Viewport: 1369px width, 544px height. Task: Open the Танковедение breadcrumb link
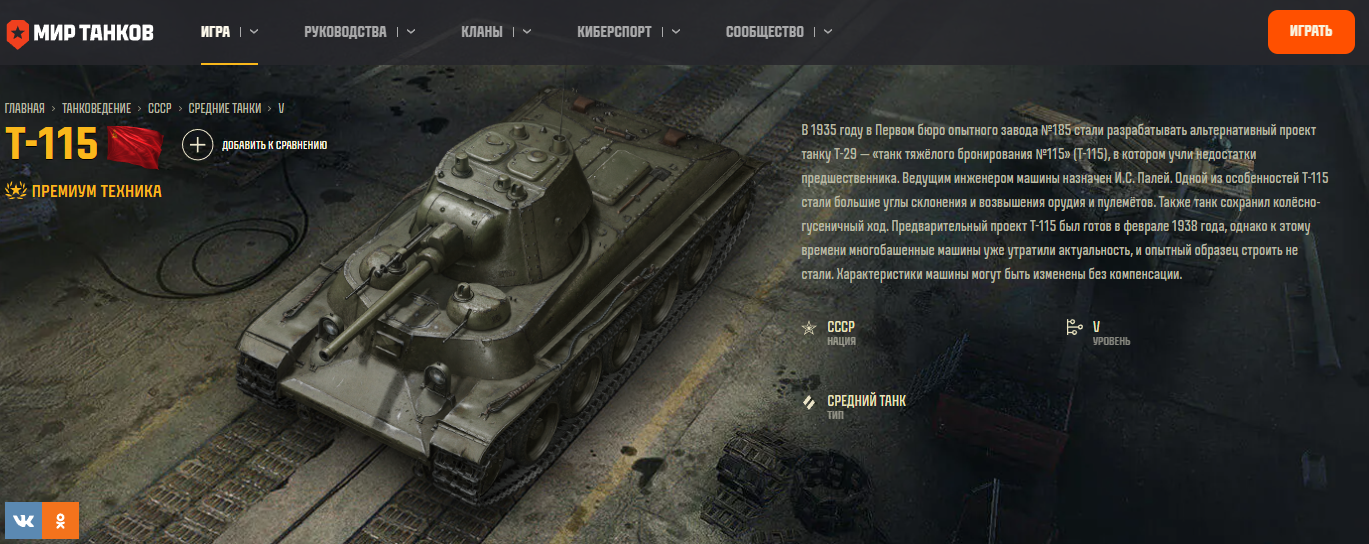(96, 108)
